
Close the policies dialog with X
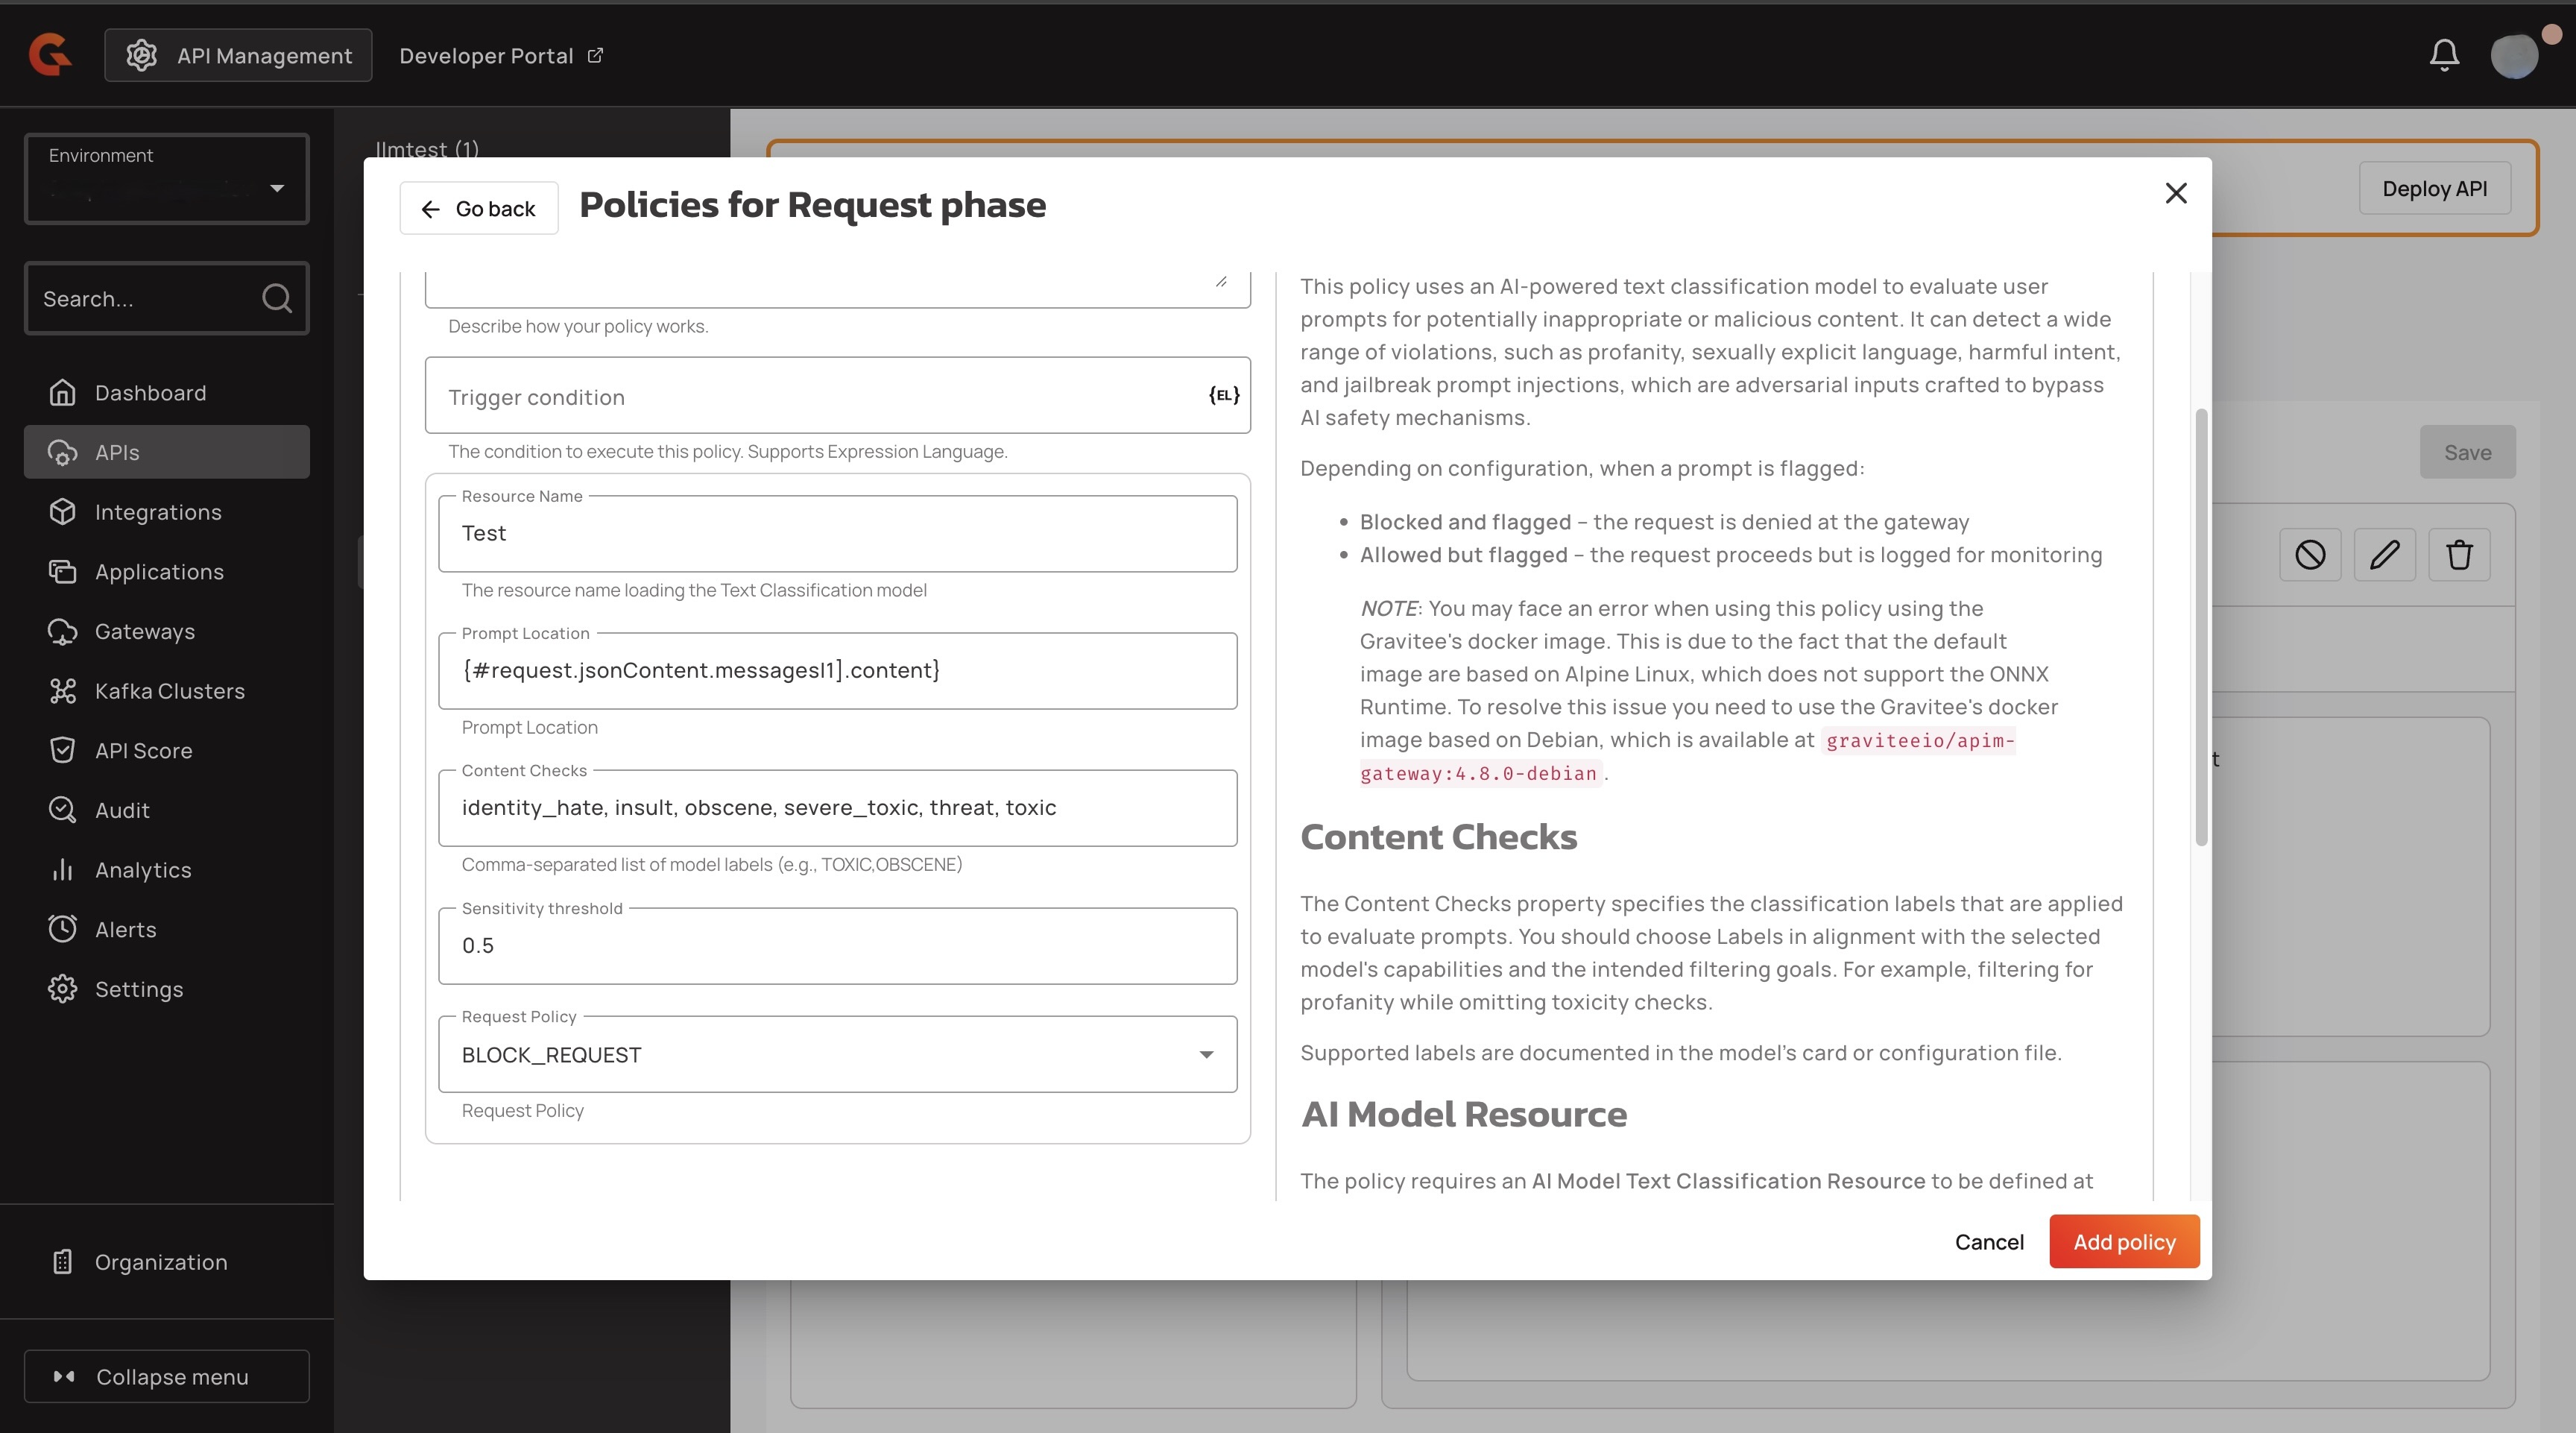click(2176, 193)
